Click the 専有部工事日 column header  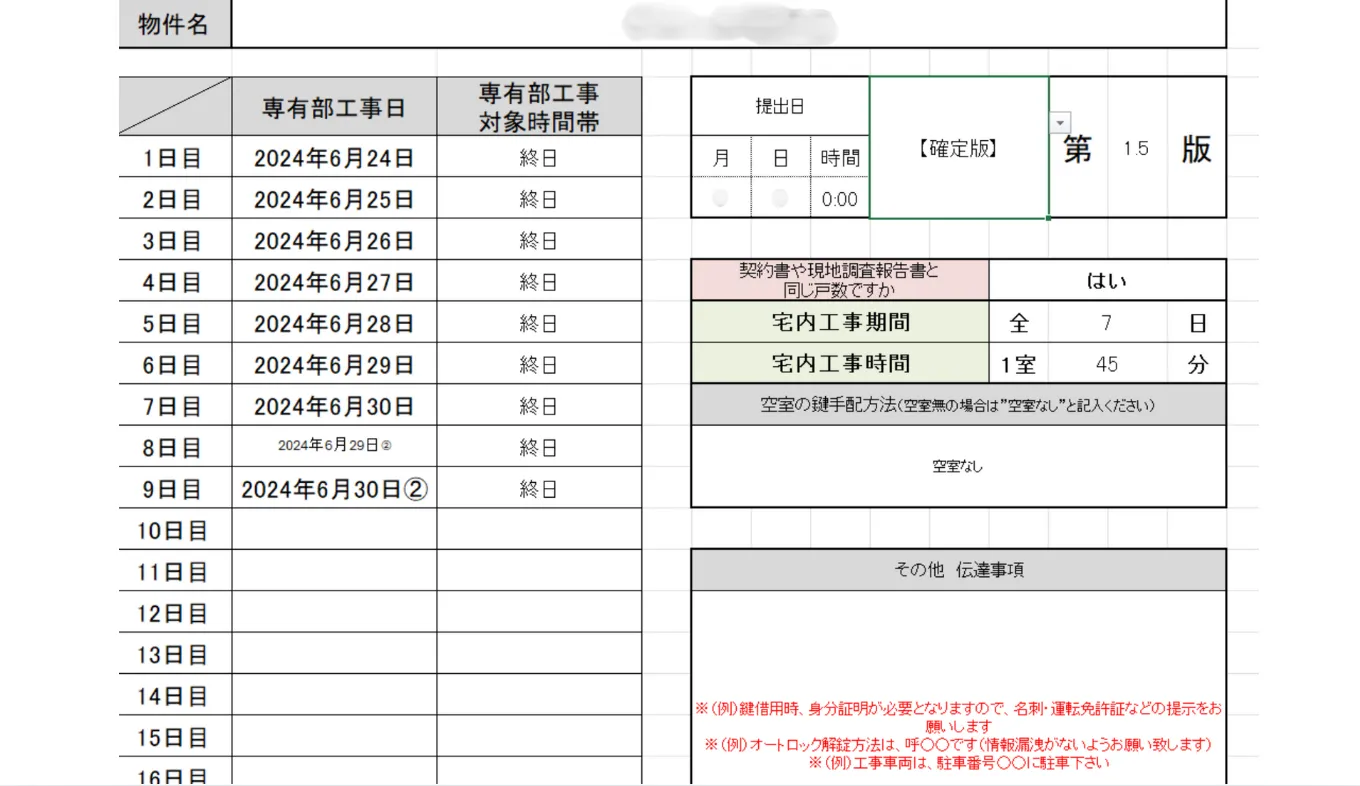coord(334,108)
